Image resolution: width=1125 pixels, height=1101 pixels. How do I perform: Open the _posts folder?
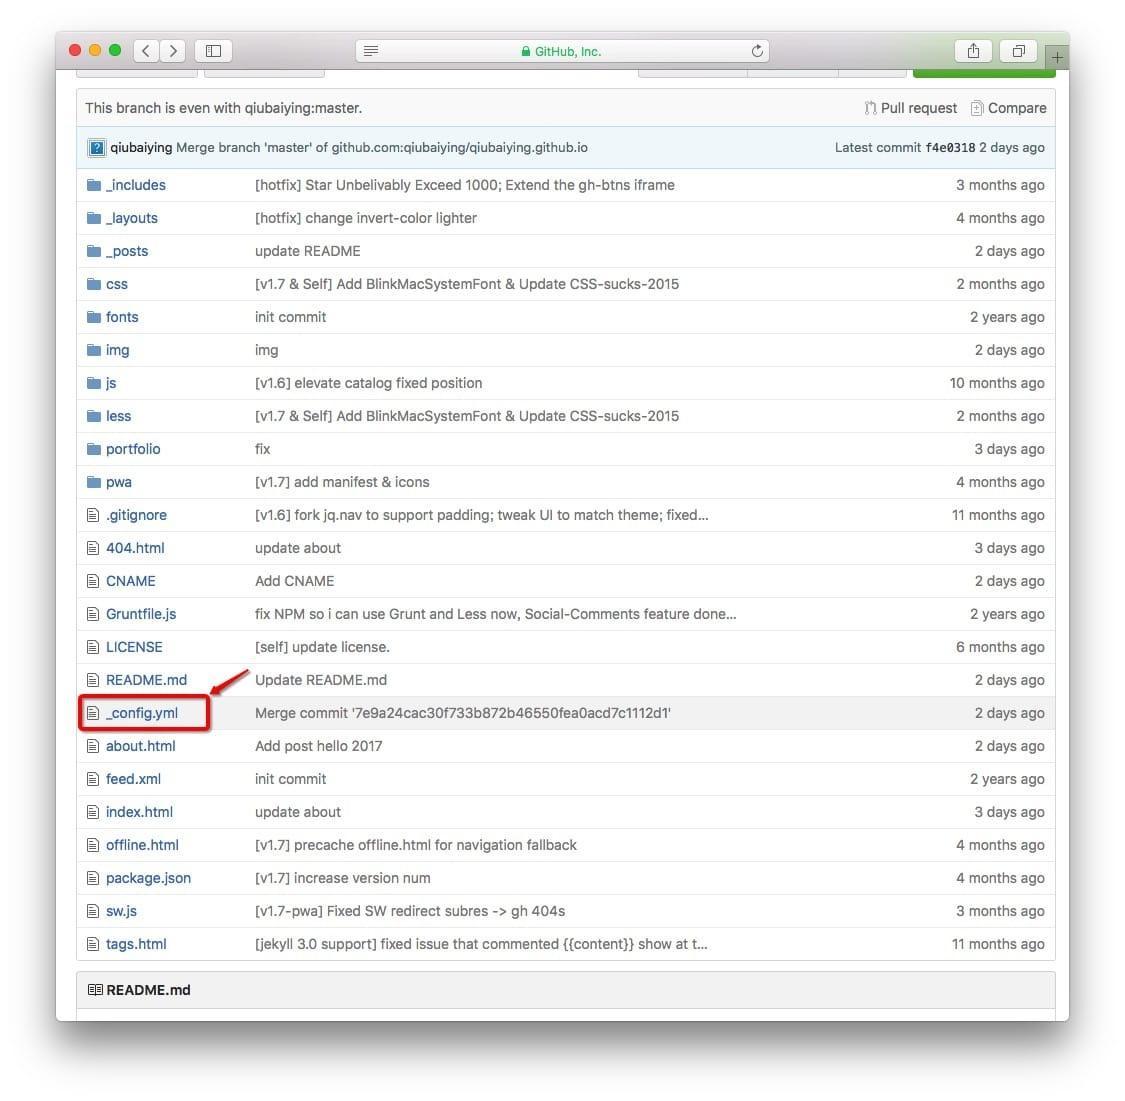pyautogui.click(x=127, y=251)
